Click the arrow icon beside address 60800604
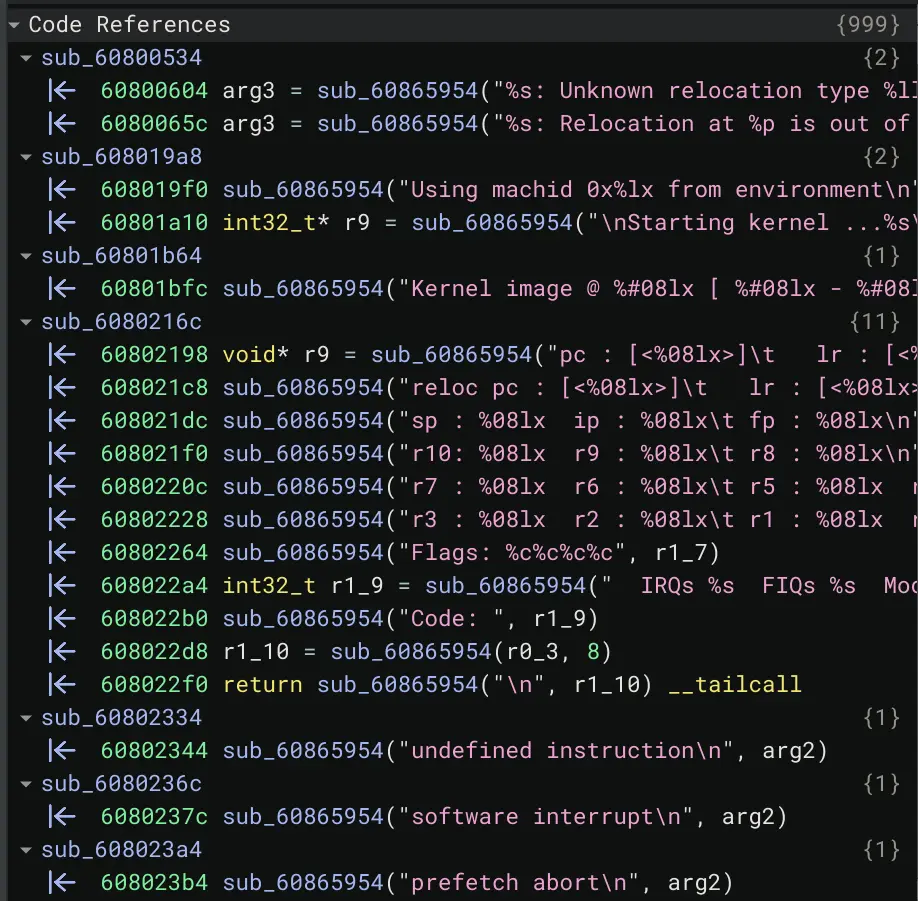The width and height of the screenshot is (918, 901). click(63, 91)
